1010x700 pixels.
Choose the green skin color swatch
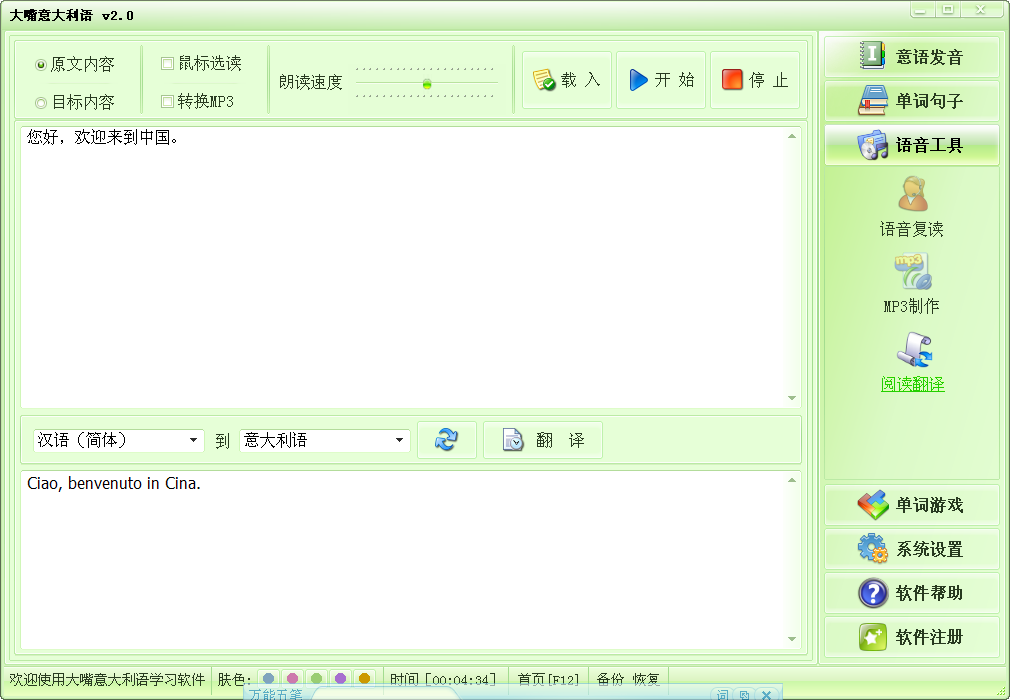(x=316, y=678)
